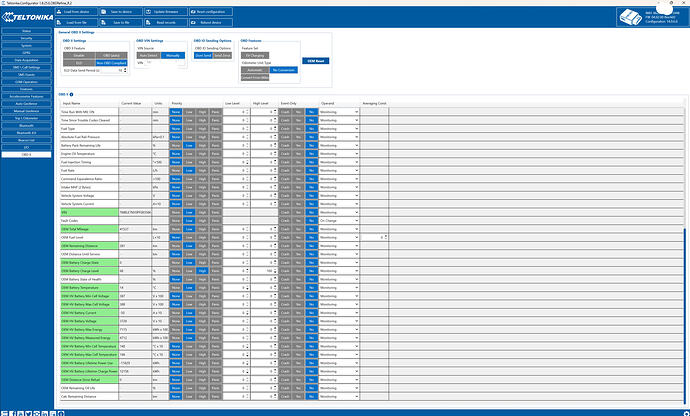Set Fuel Type priority to Low
The width and height of the screenshot is (690, 416).
coord(189,129)
